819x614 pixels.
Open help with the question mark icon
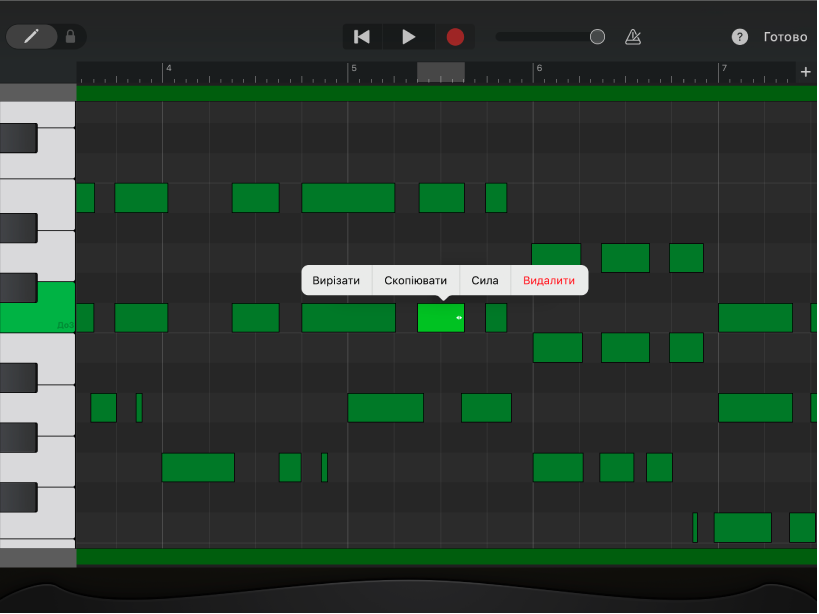click(x=739, y=37)
